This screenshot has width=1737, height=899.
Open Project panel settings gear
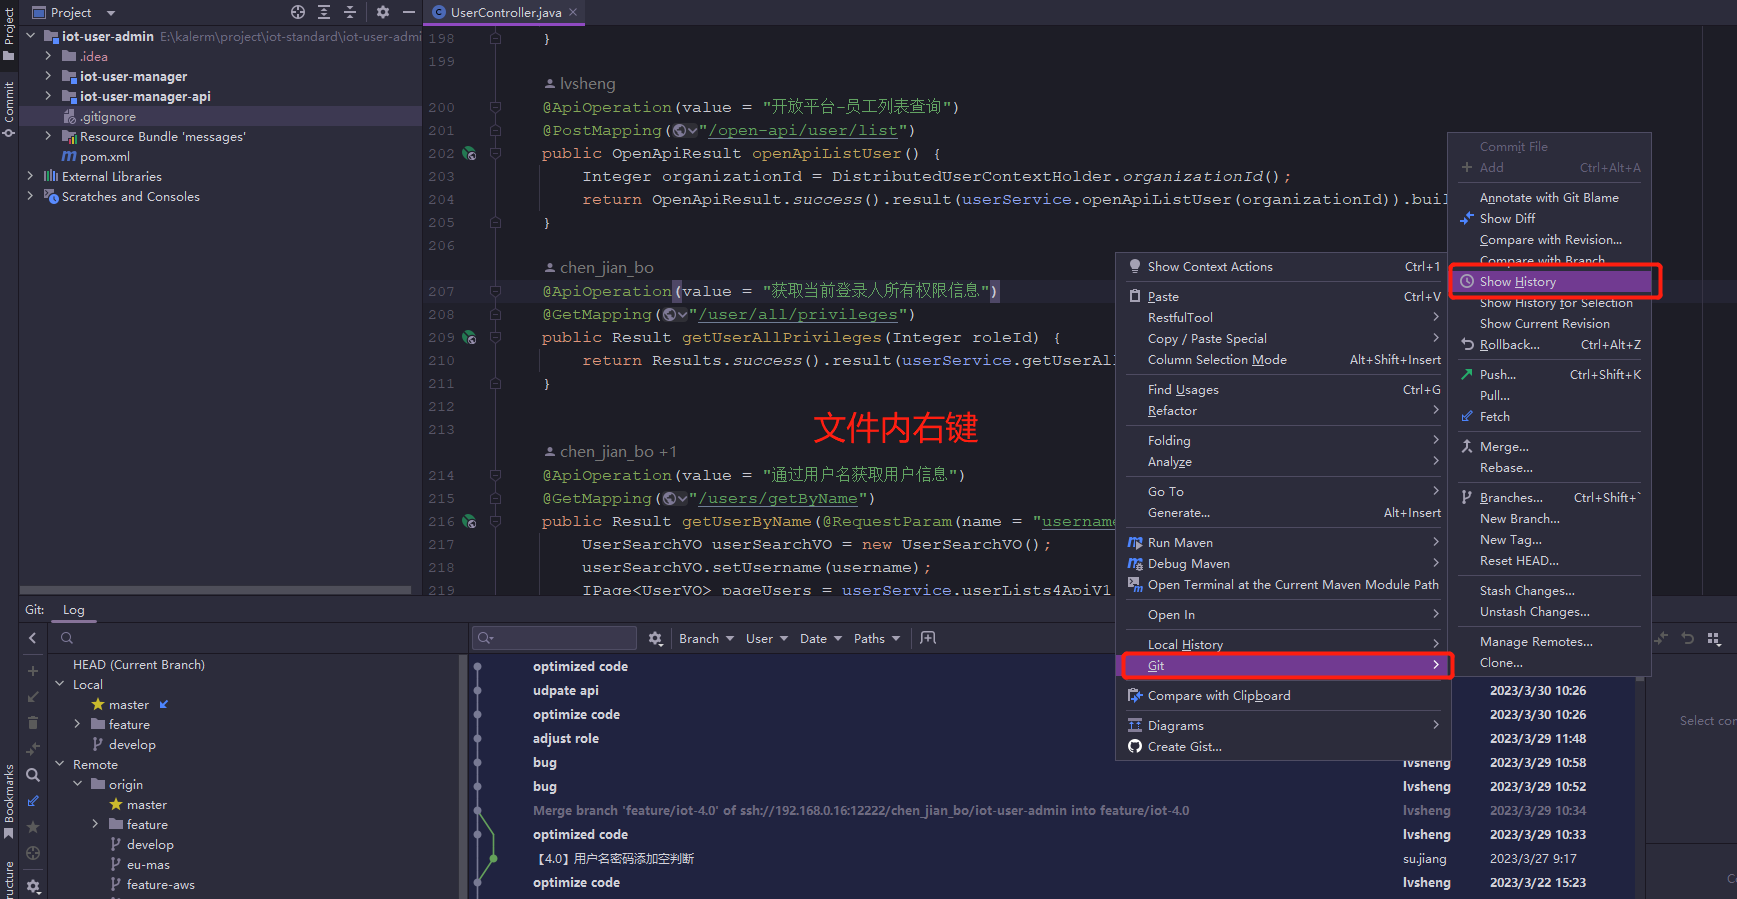[383, 12]
